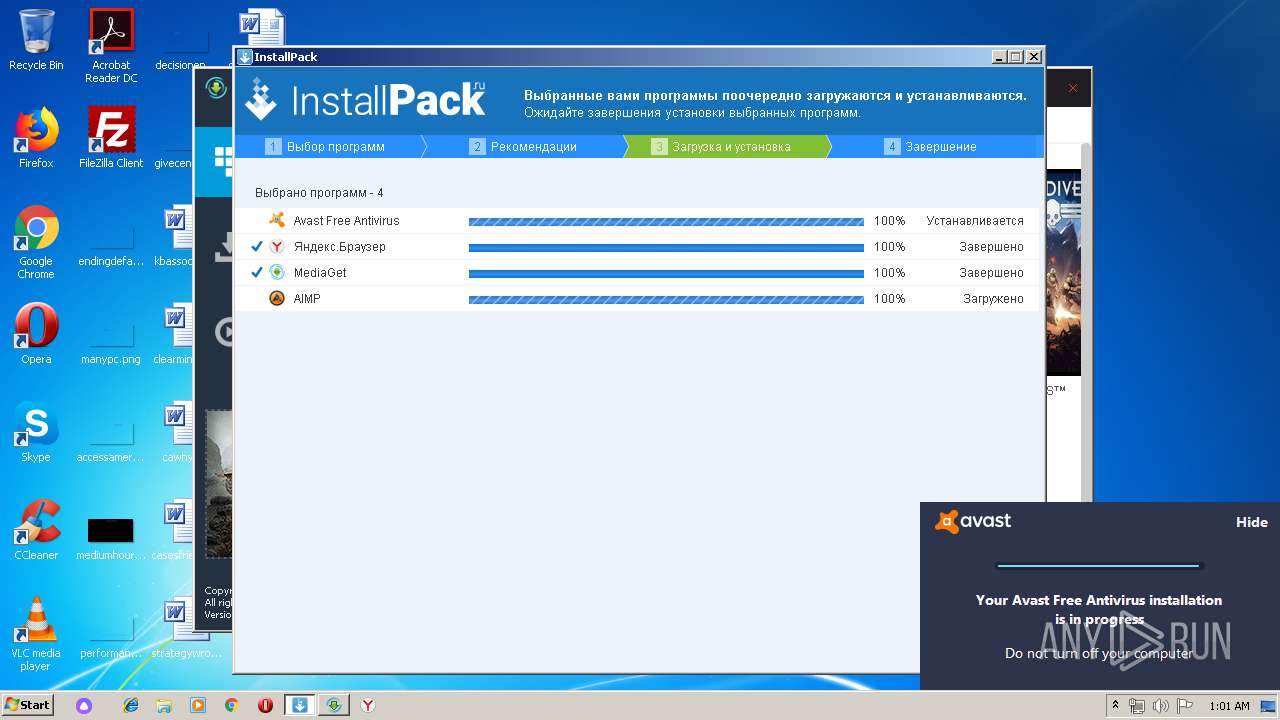Click the Avast Free Antivirus progress bar
The height and width of the screenshot is (720, 1280).
point(666,221)
